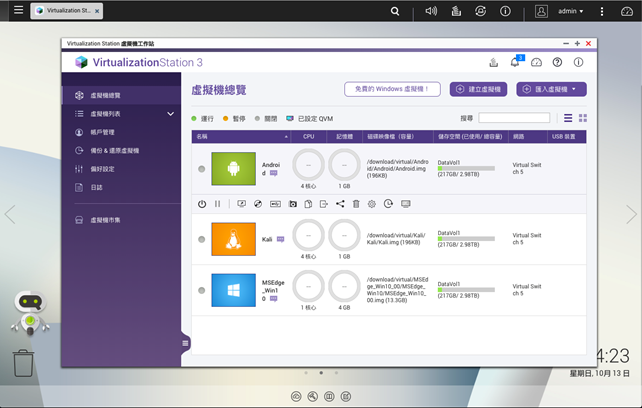Open the resource monitor gauge icon in app header
642x408 pixels.
536,62
